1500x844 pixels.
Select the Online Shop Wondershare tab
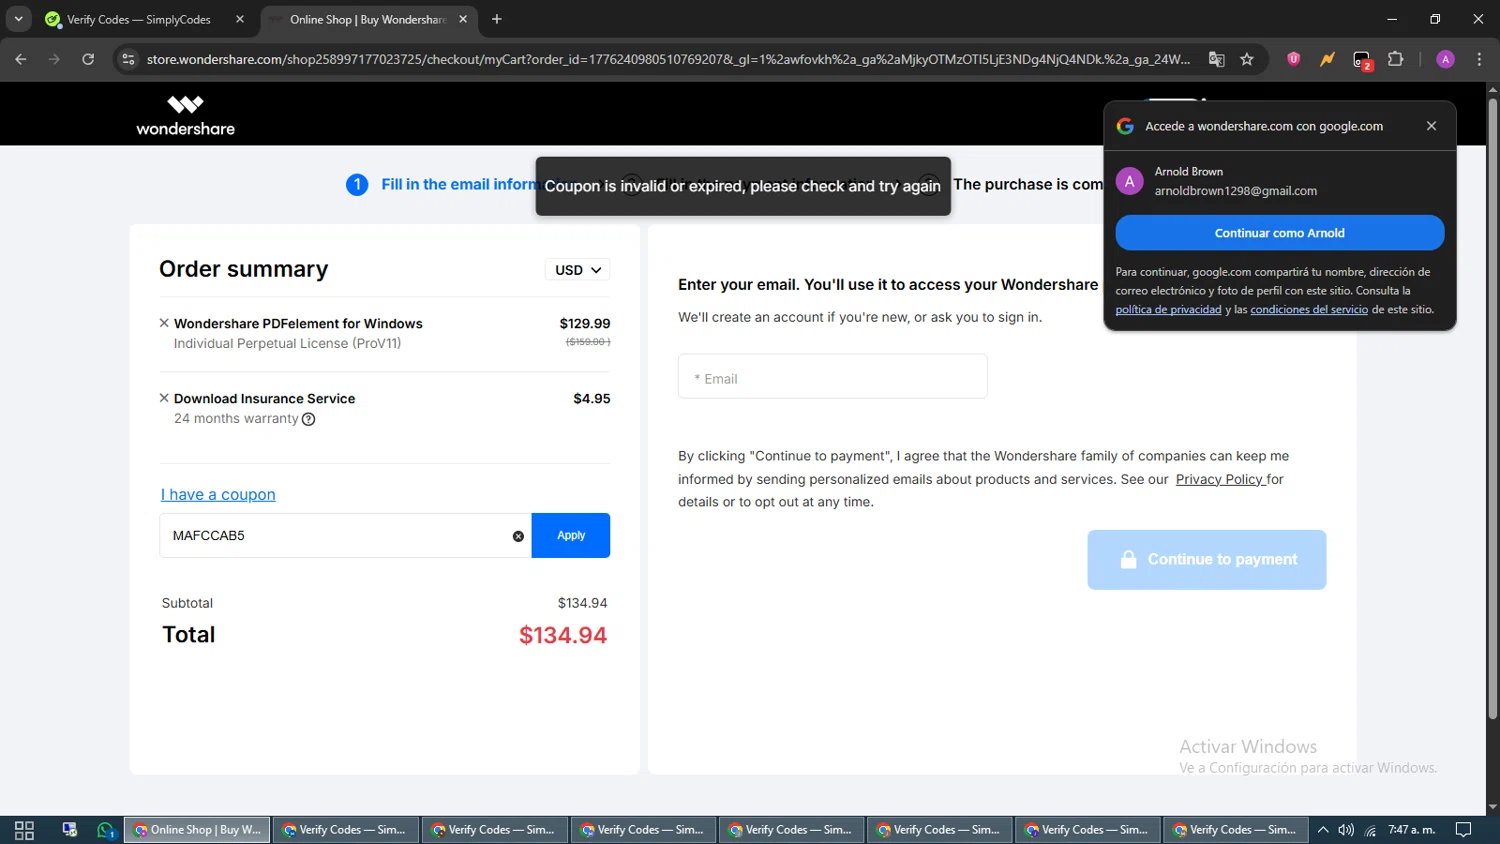[367, 19]
